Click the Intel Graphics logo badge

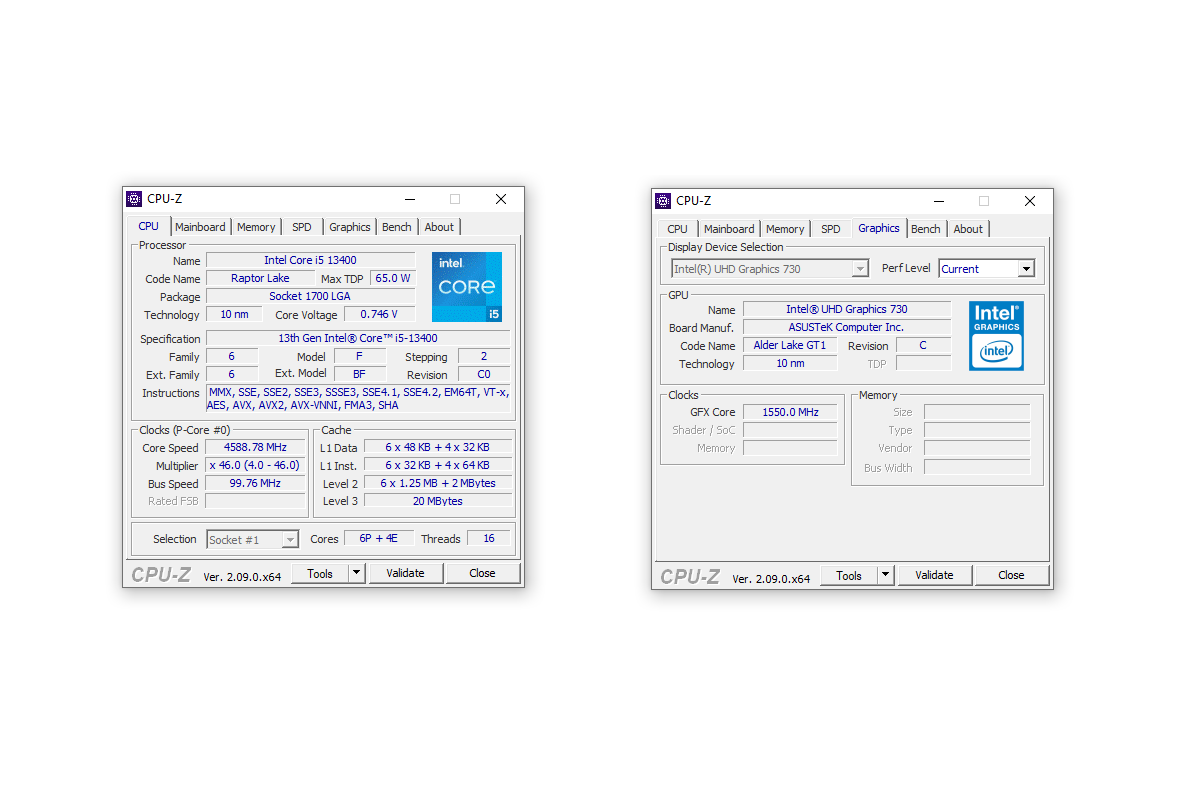pos(996,336)
